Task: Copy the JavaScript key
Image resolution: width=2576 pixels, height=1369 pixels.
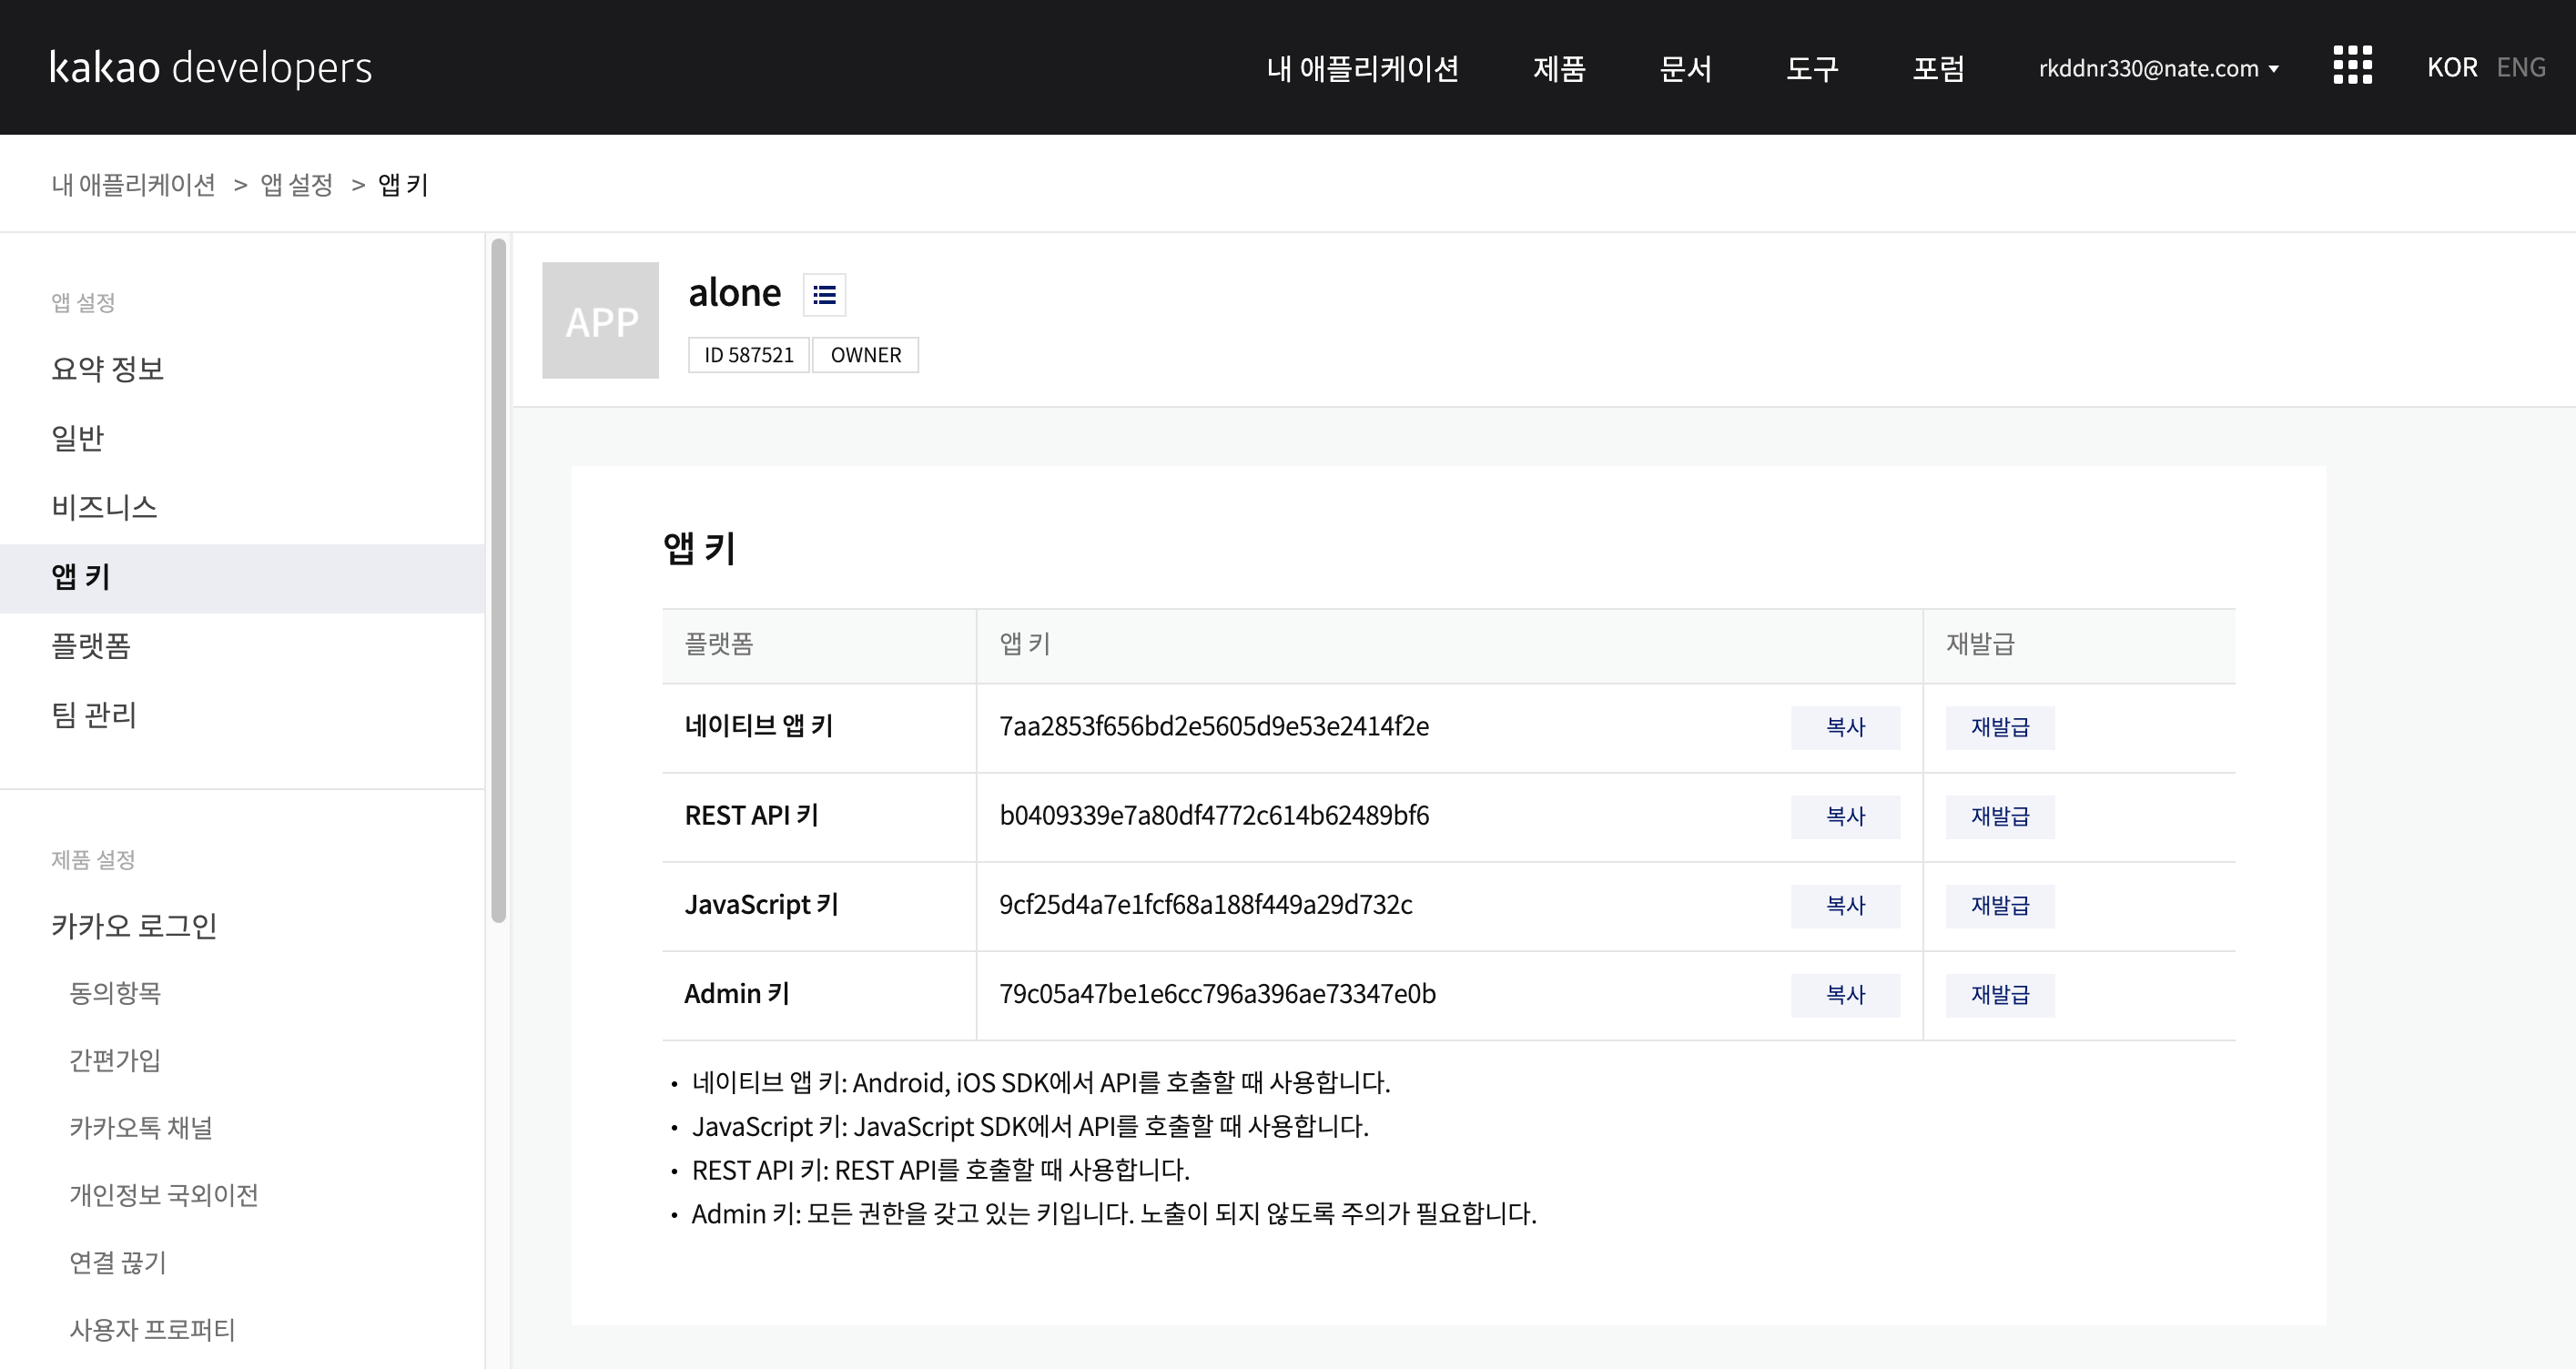Action: tap(1844, 905)
